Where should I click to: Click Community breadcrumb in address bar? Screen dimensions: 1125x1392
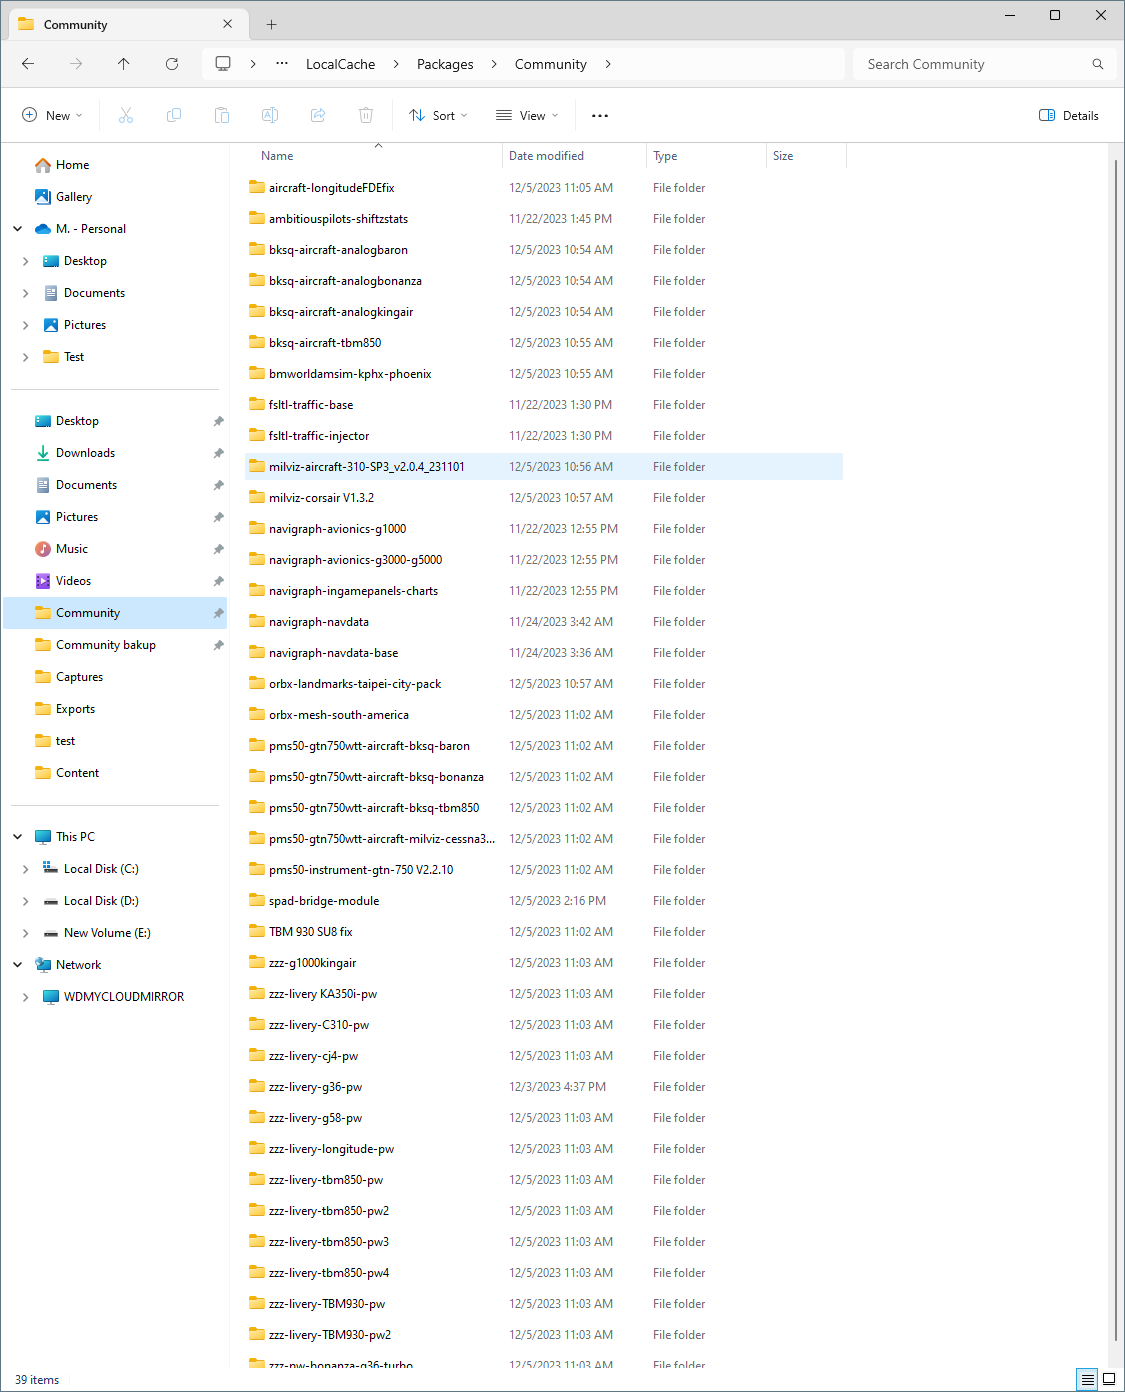click(x=551, y=64)
